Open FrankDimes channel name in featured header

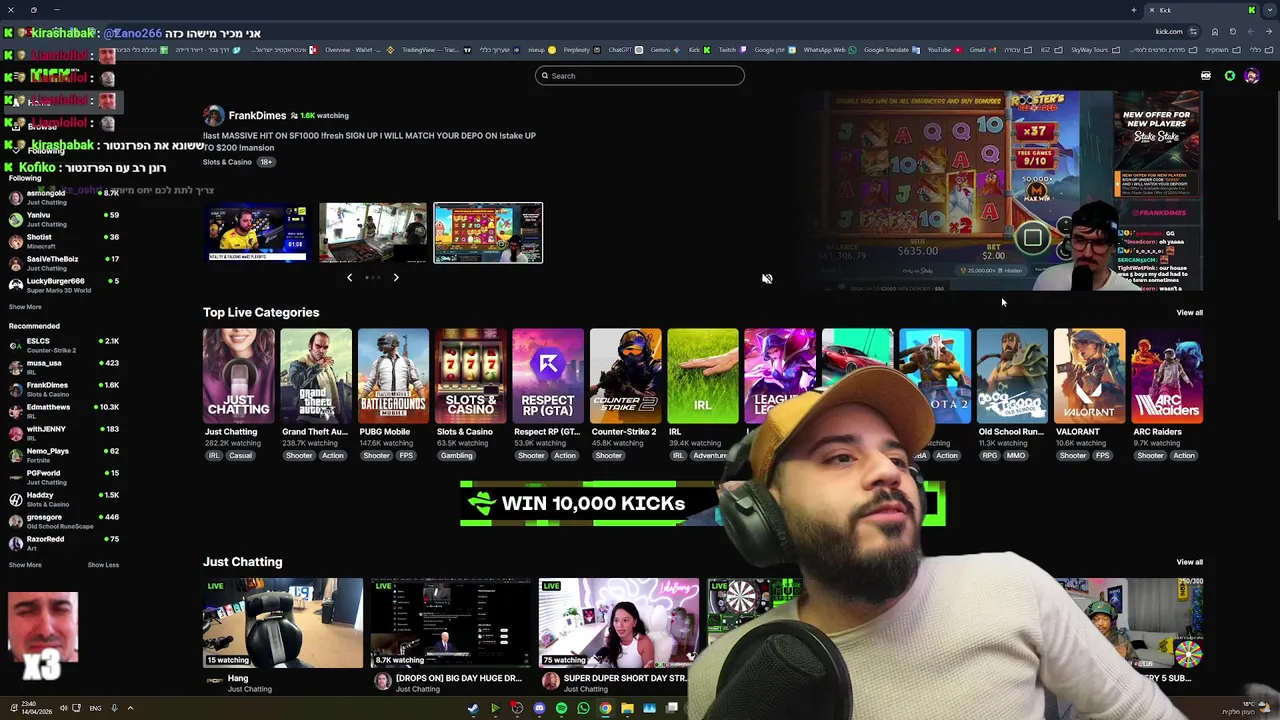257,115
